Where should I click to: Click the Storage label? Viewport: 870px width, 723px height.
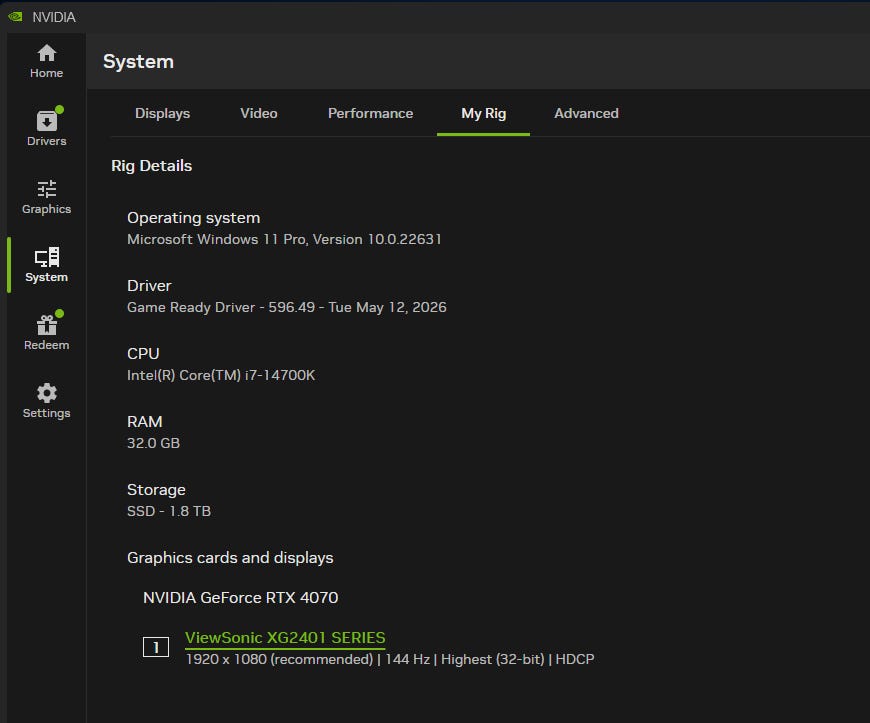156,489
